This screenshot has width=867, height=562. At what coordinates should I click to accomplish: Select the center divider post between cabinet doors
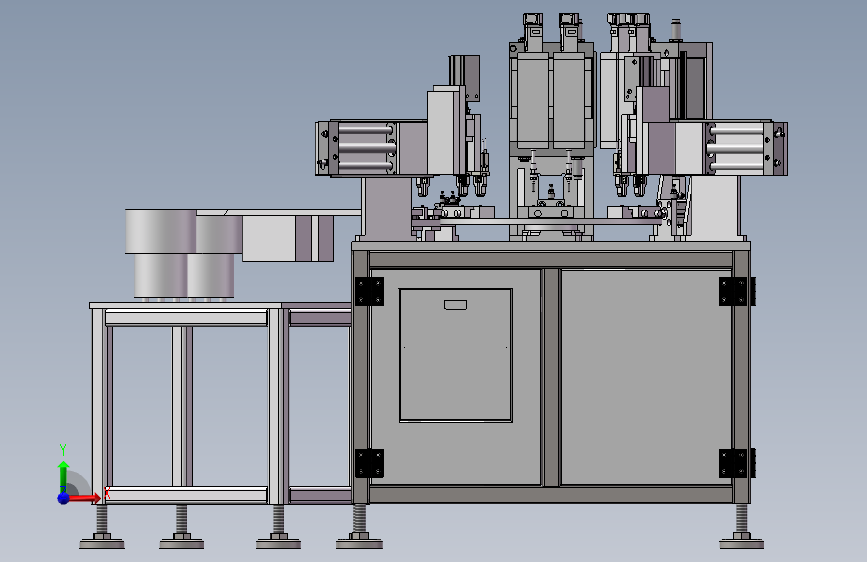[x=551, y=377]
